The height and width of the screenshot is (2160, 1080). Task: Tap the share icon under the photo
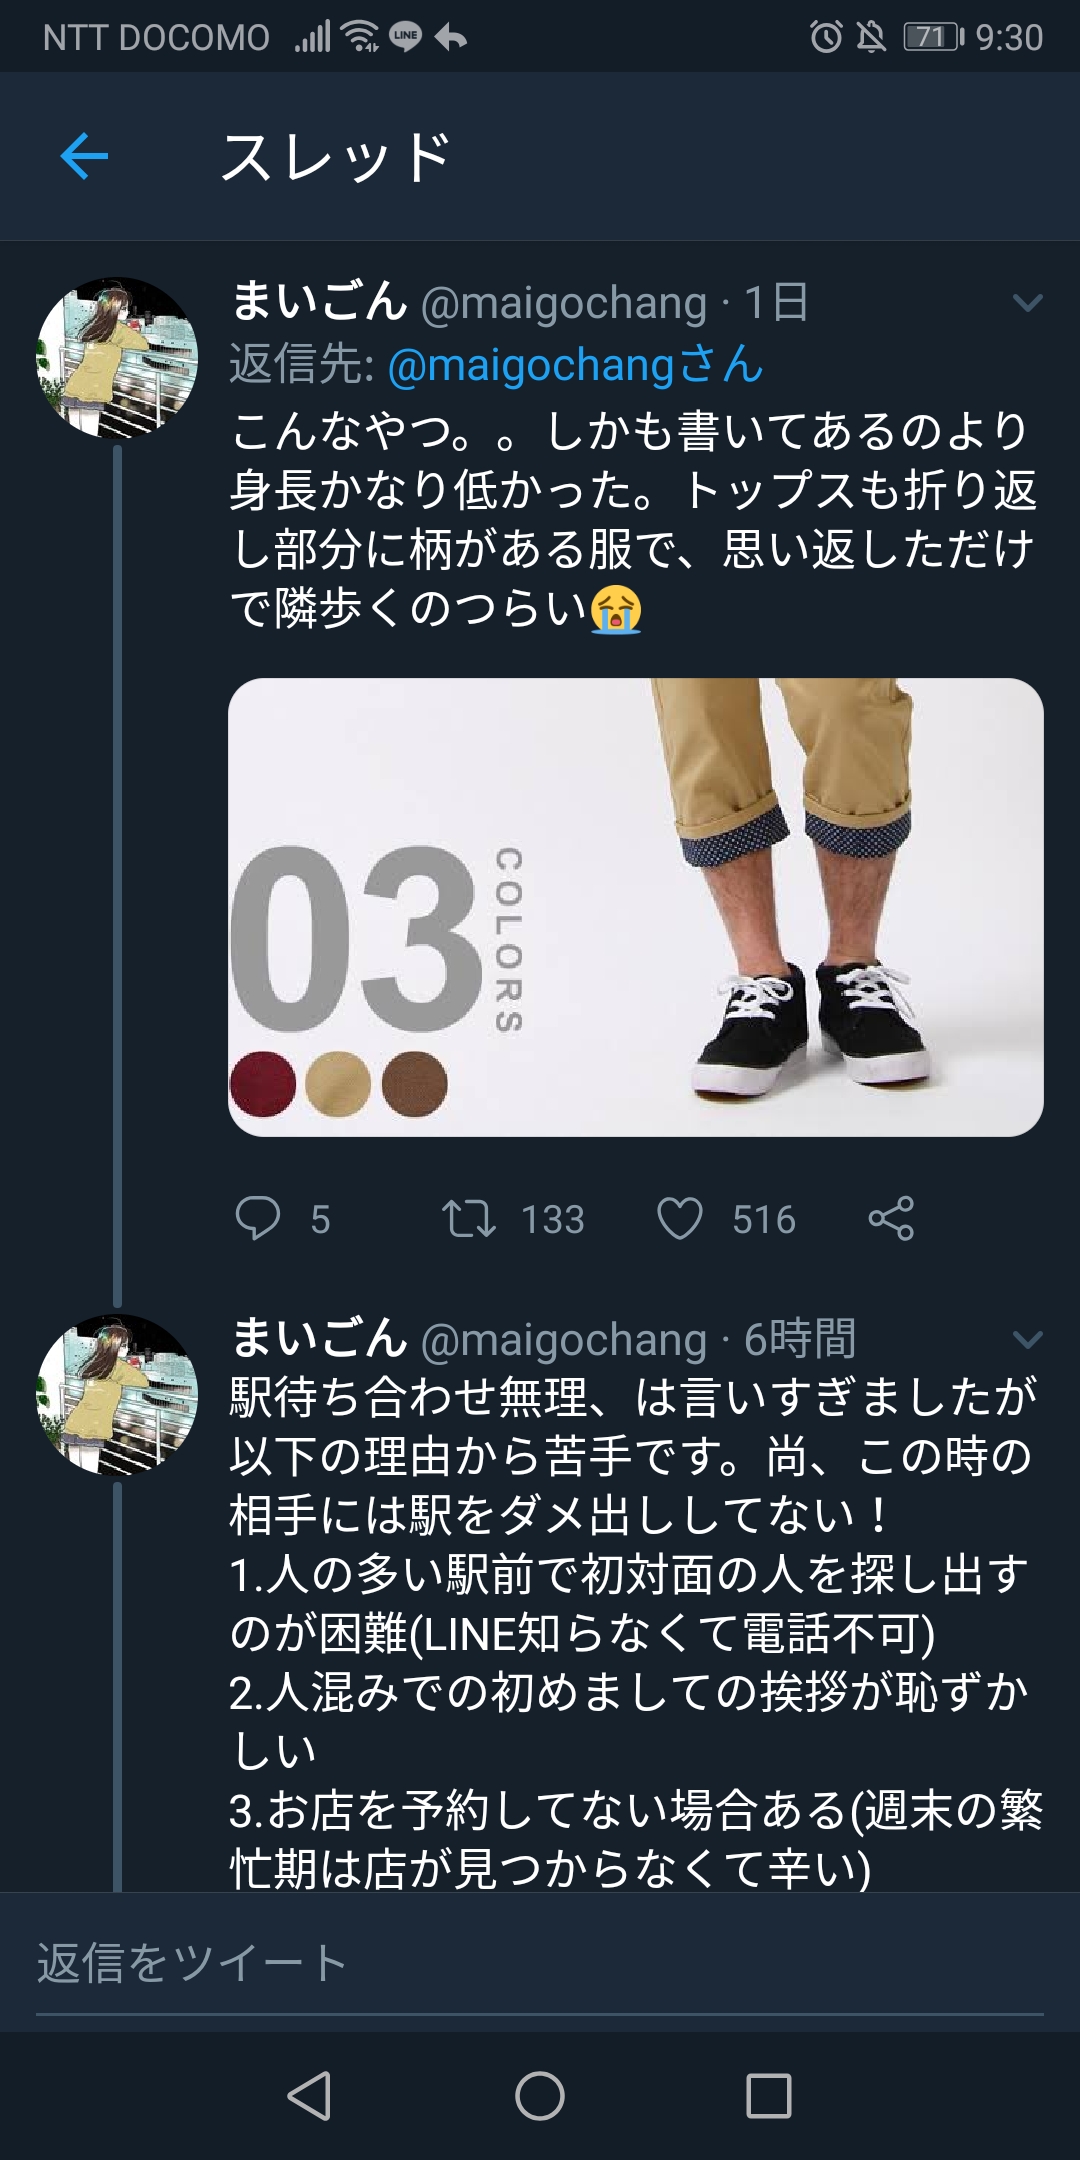coord(891,1218)
